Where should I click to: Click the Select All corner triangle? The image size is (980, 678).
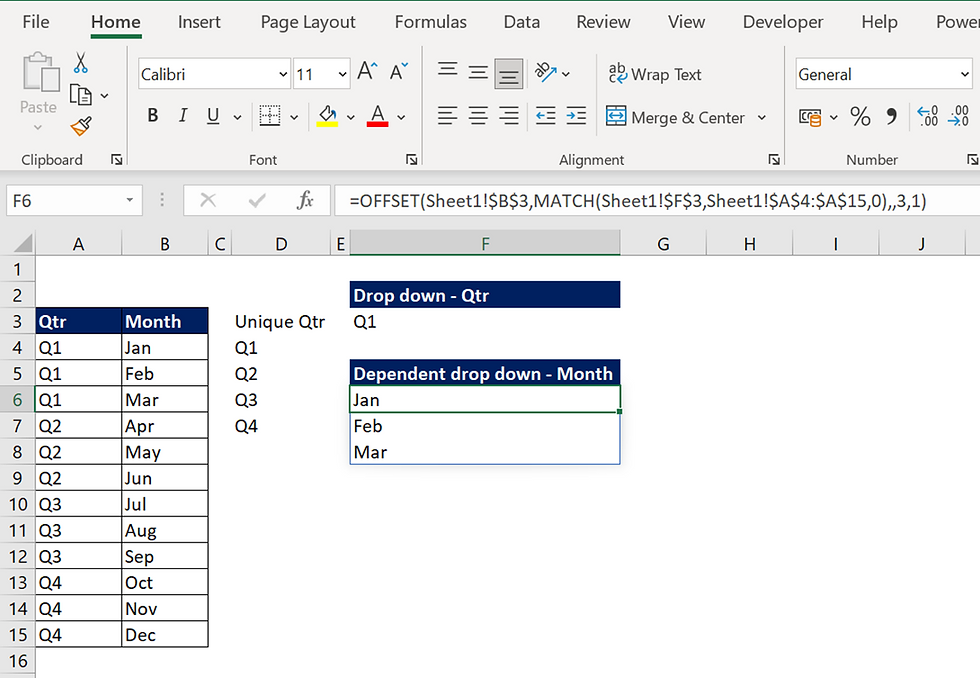pyautogui.click(x=22, y=242)
